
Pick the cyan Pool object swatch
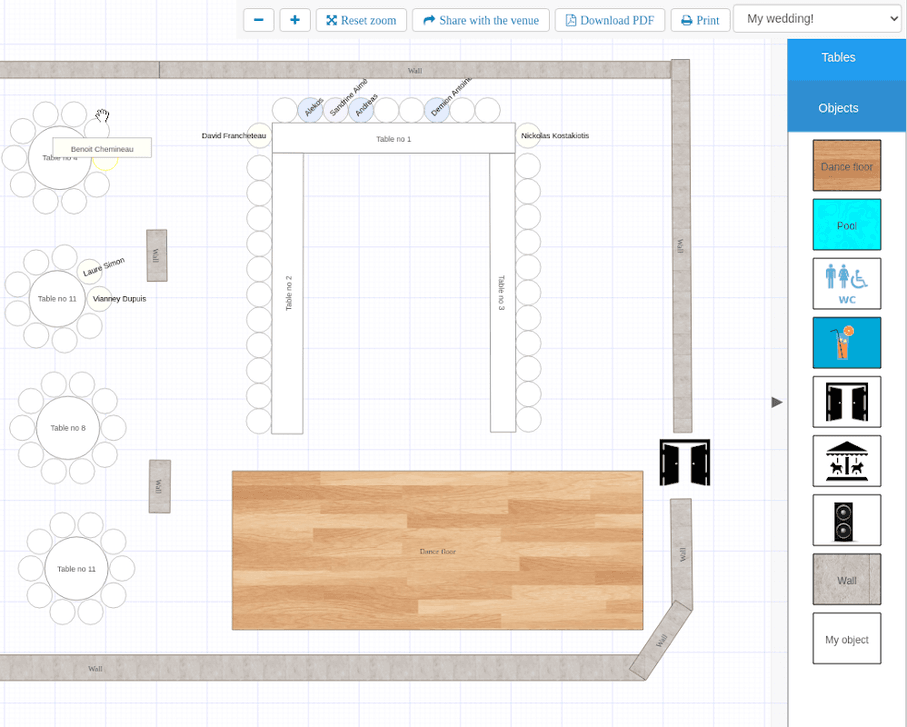pos(846,225)
